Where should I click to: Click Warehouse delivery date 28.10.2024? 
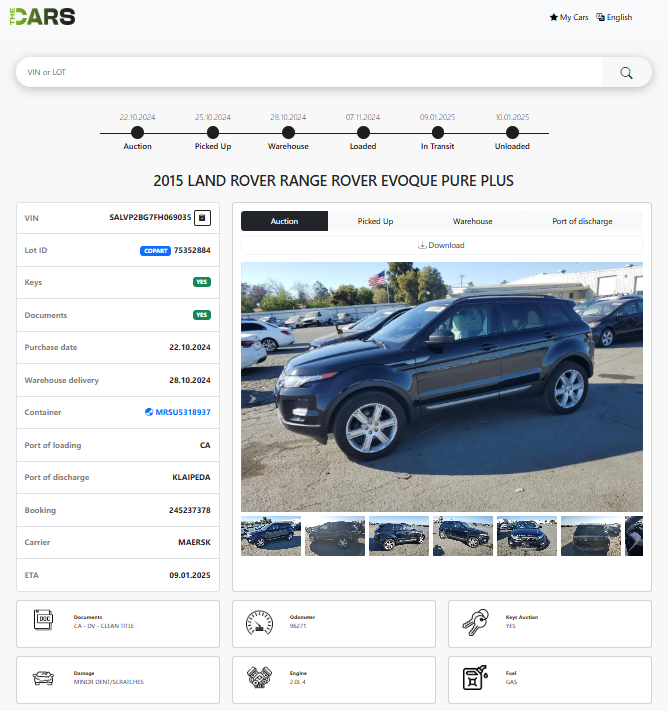tap(190, 380)
